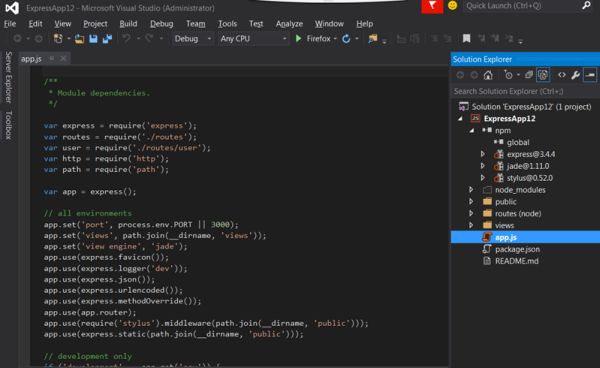Viewport: 600px width, 368px height.
Task: Open the Debug menu
Action: point(161,24)
